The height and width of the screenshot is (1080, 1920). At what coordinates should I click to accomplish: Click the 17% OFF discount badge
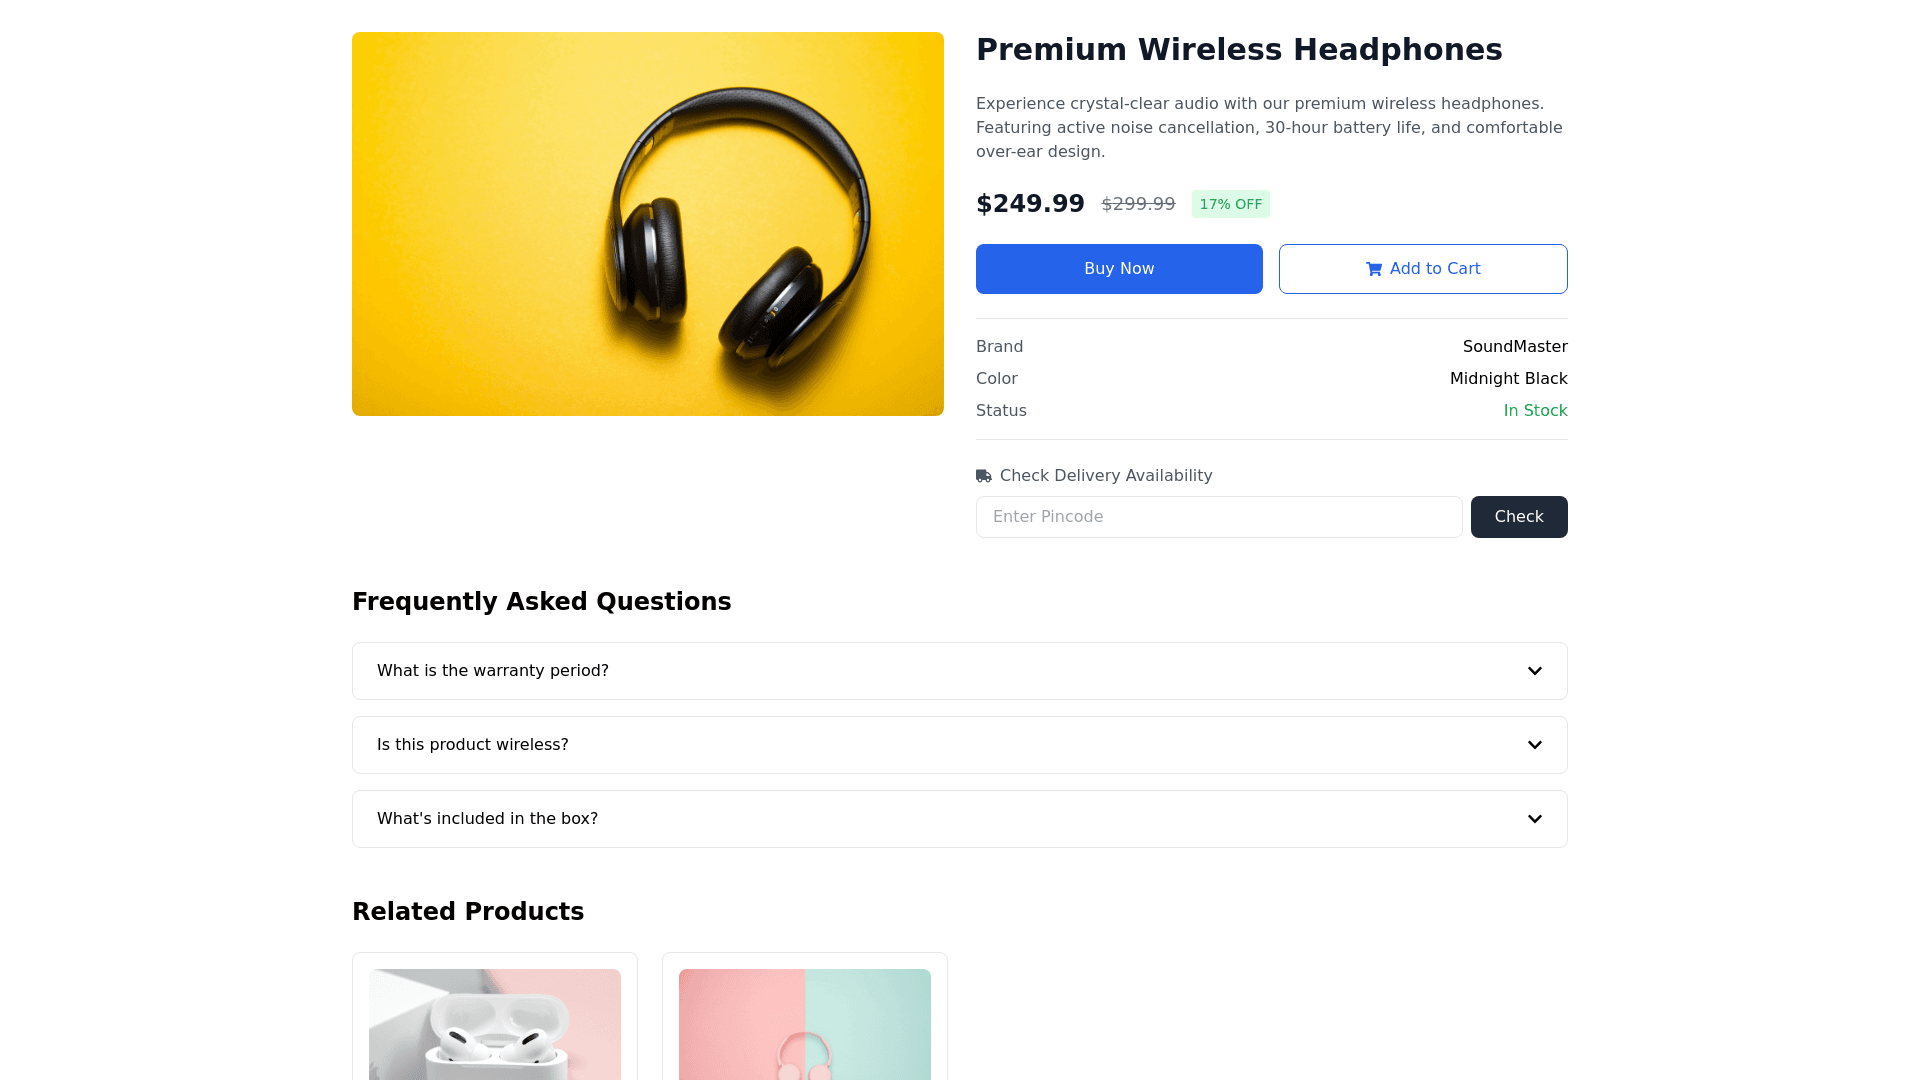[1230, 204]
